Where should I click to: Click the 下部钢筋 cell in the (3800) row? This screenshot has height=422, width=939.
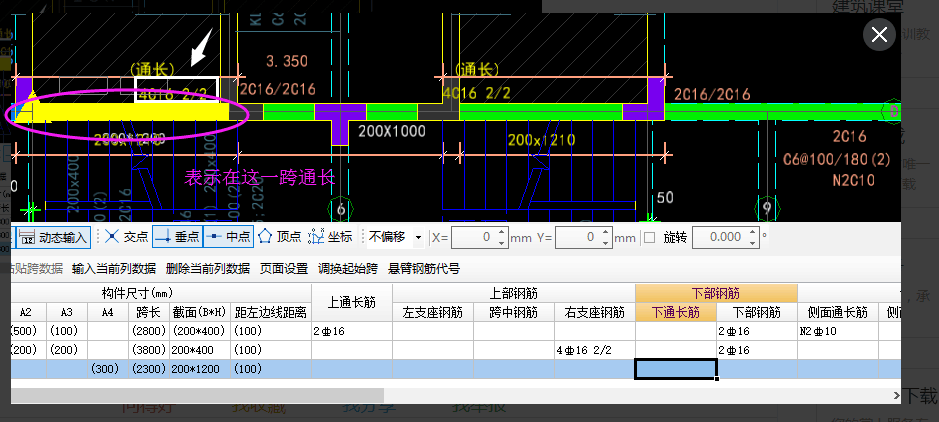[757, 350]
